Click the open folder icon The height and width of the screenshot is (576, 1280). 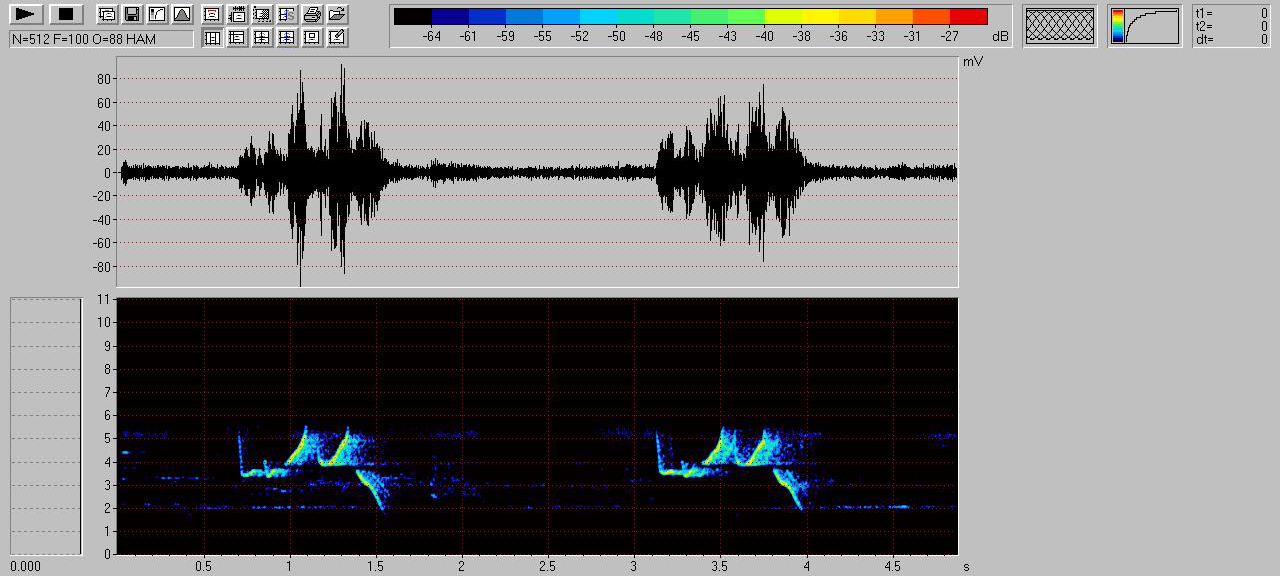337,14
